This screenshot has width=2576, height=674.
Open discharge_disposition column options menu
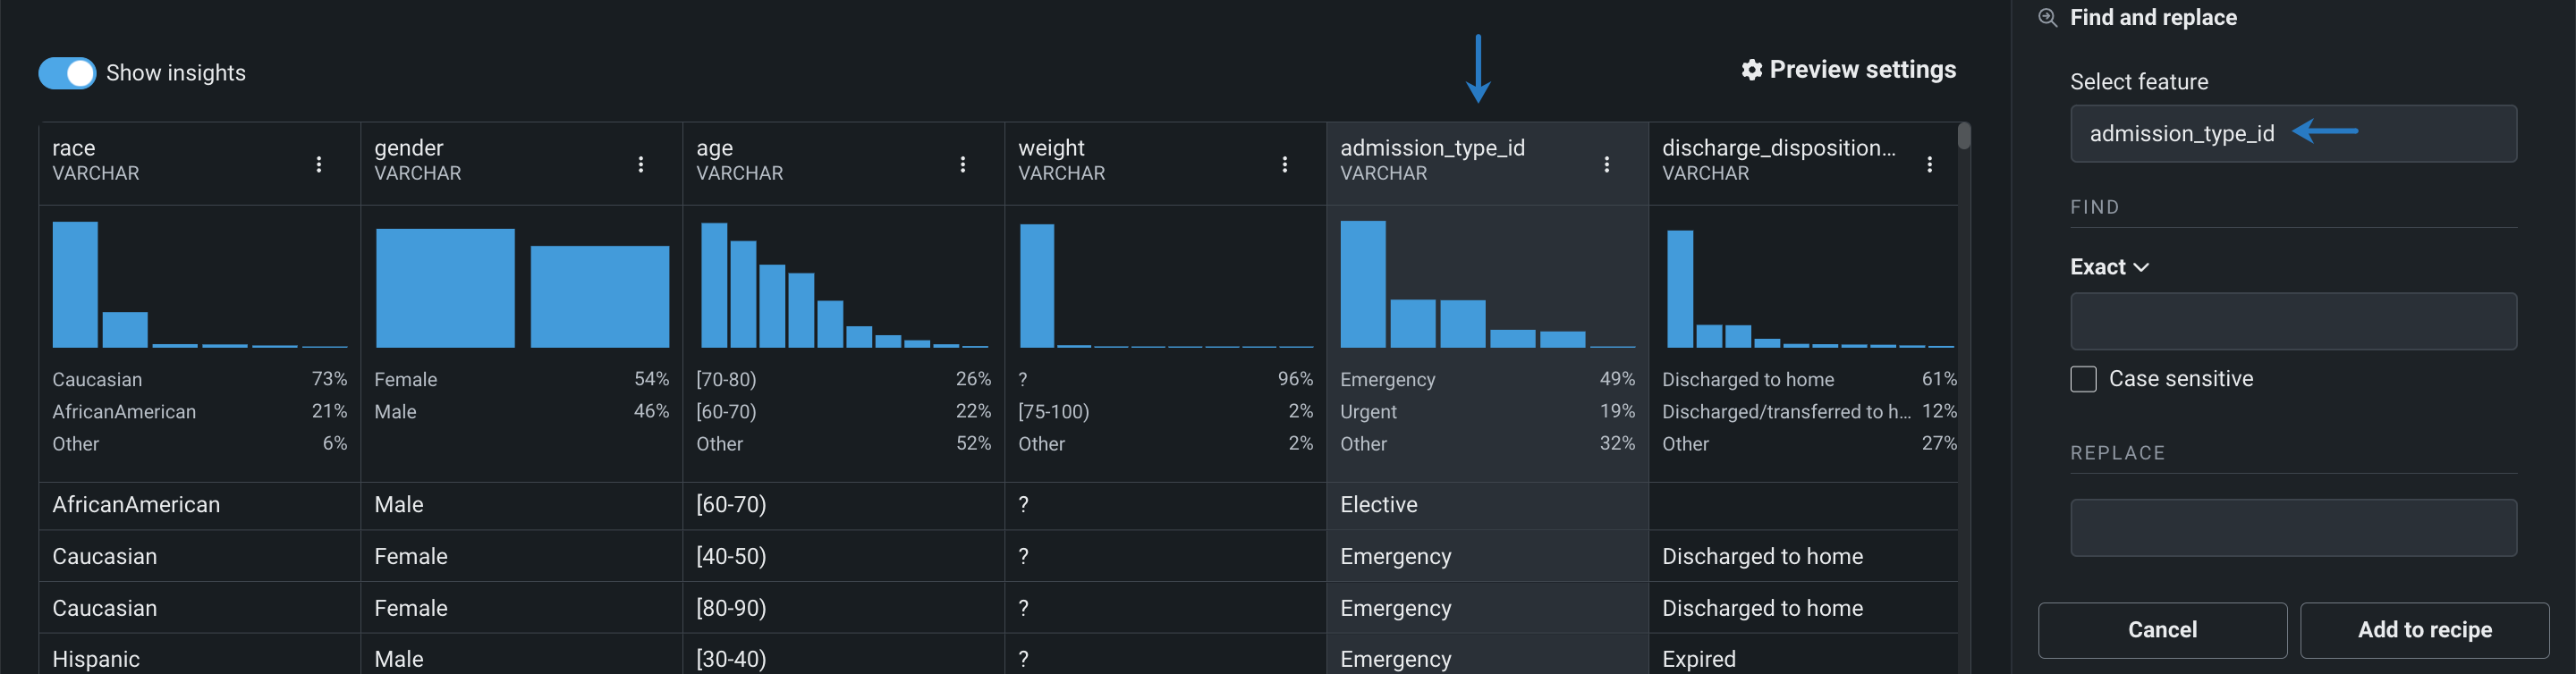[x=1929, y=164]
